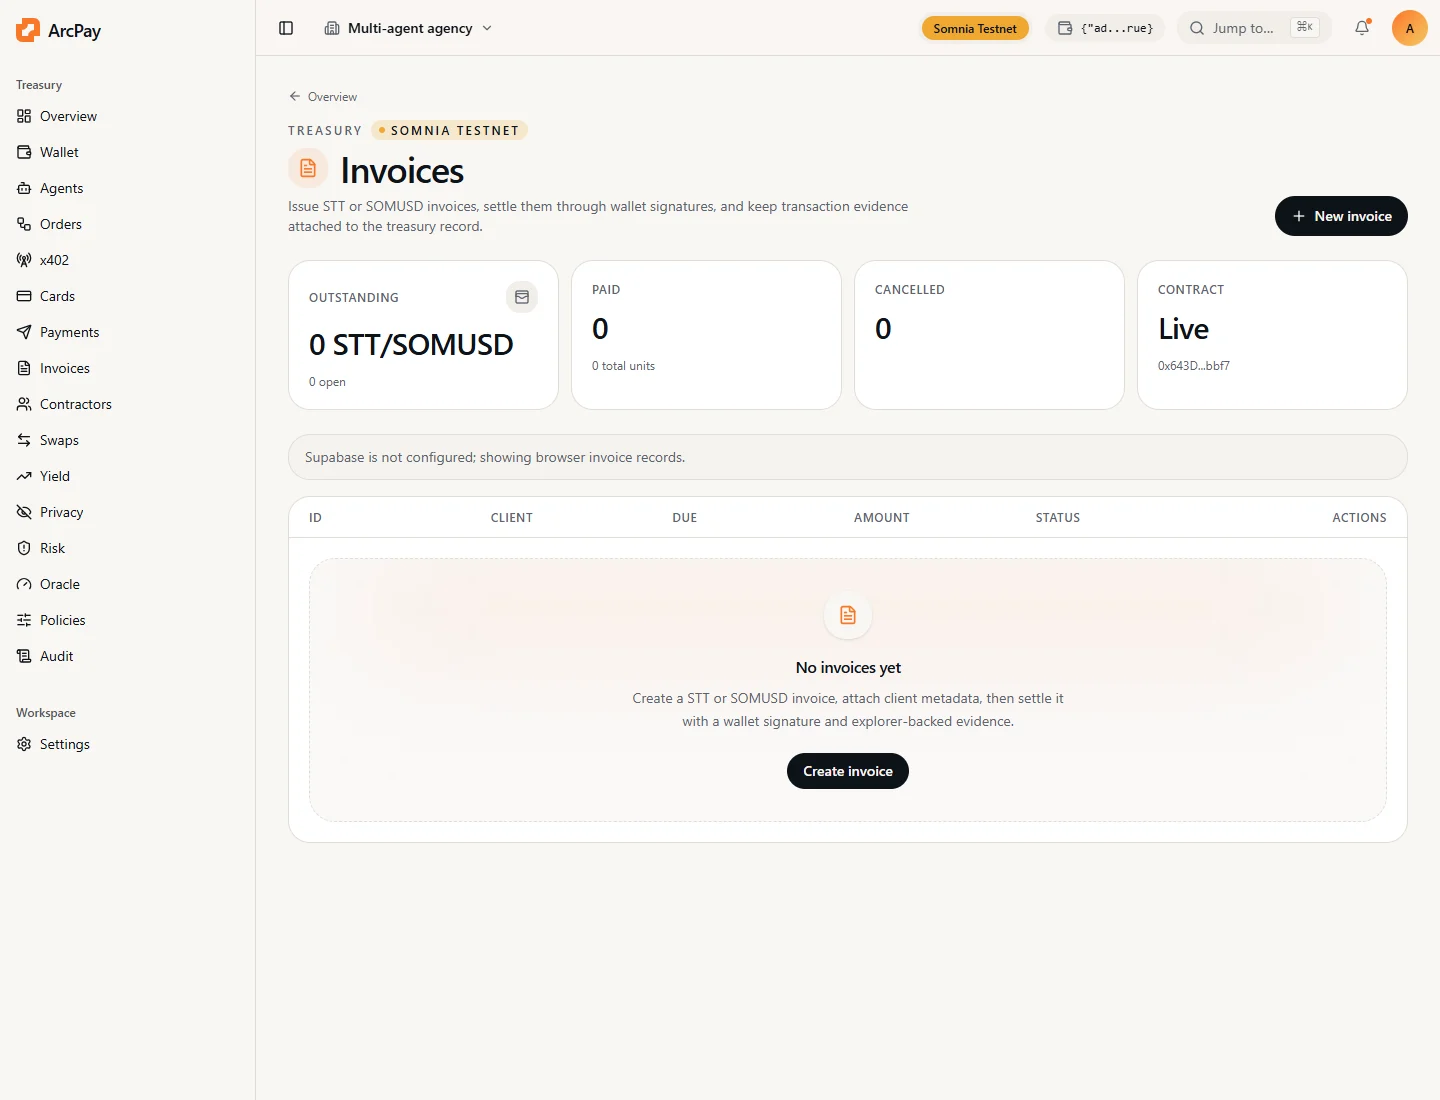Click the STATUS column header
The height and width of the screenshot is (1100, 1440).
pos(1058,518)
